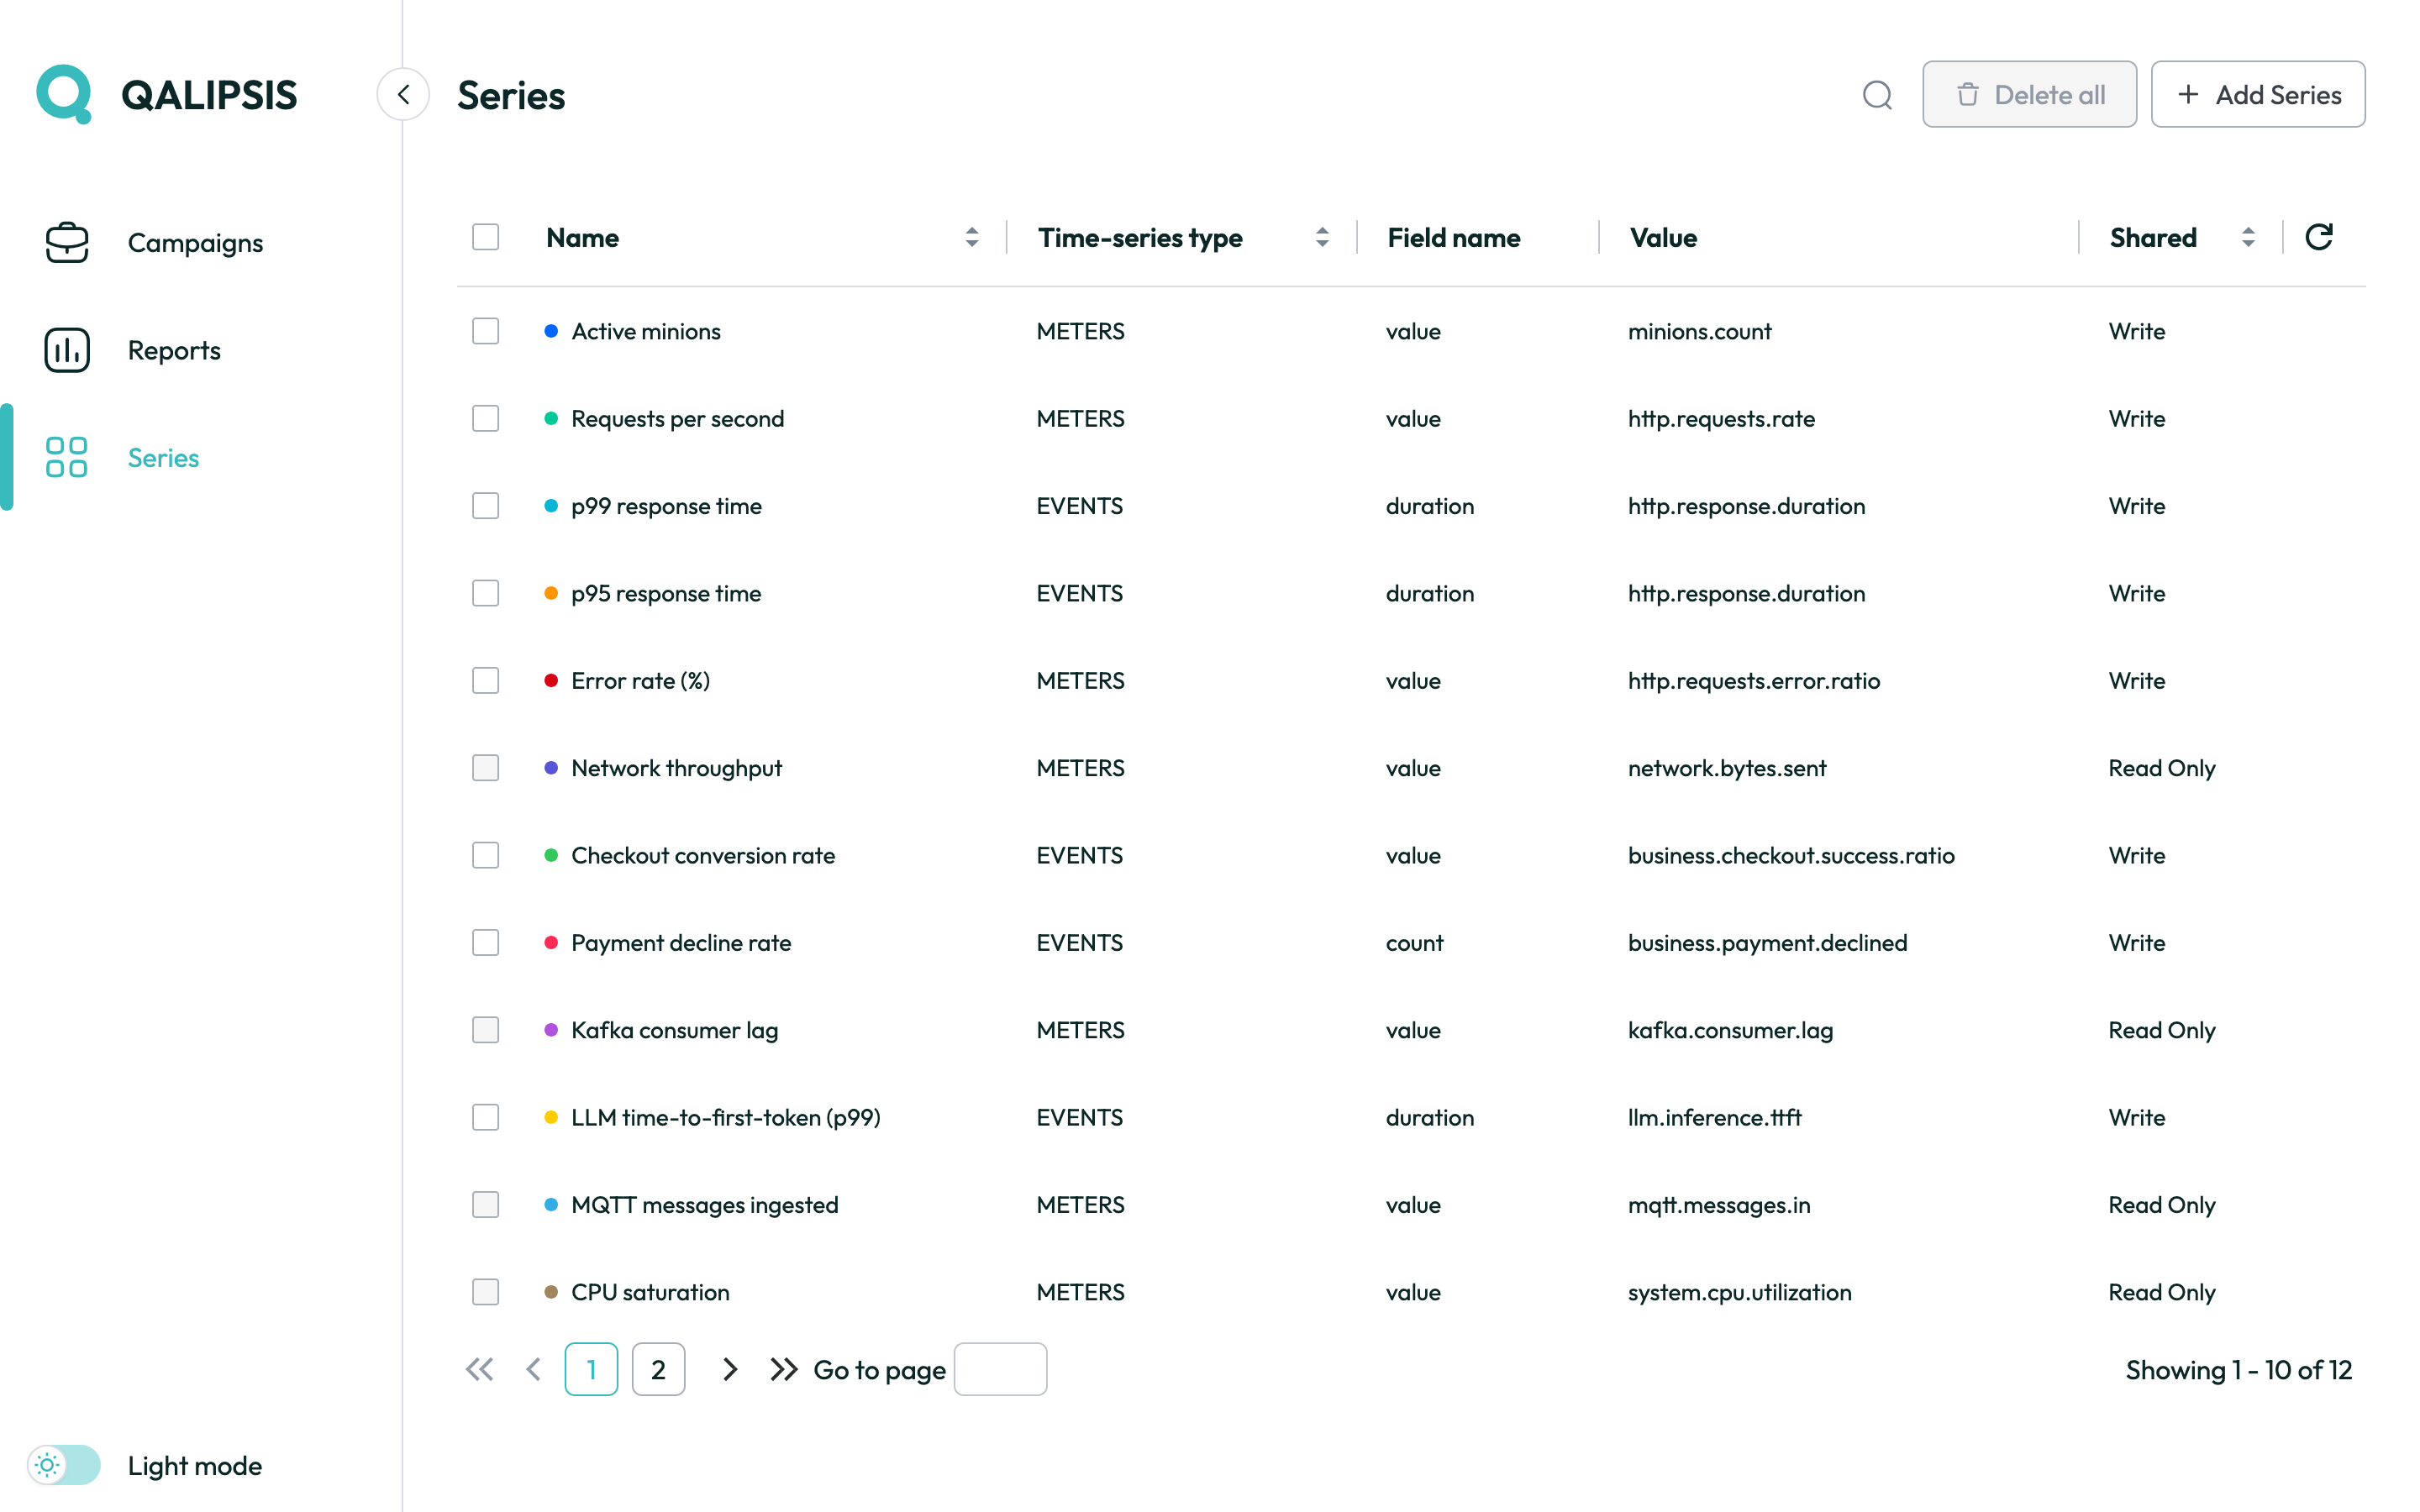The image size is (2420, 1512).
Task: Sort by Name column arrows
Action: tap(971, 237)
